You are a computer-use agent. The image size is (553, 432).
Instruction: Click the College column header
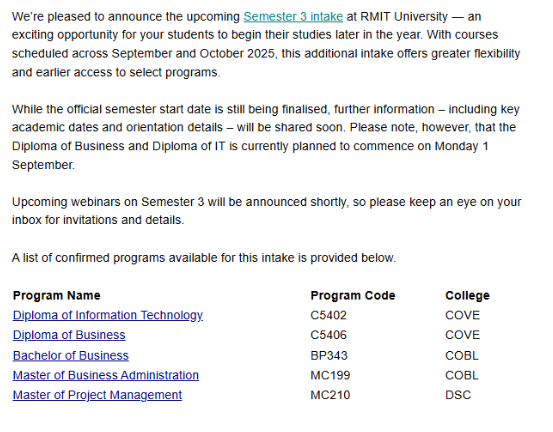468,295
